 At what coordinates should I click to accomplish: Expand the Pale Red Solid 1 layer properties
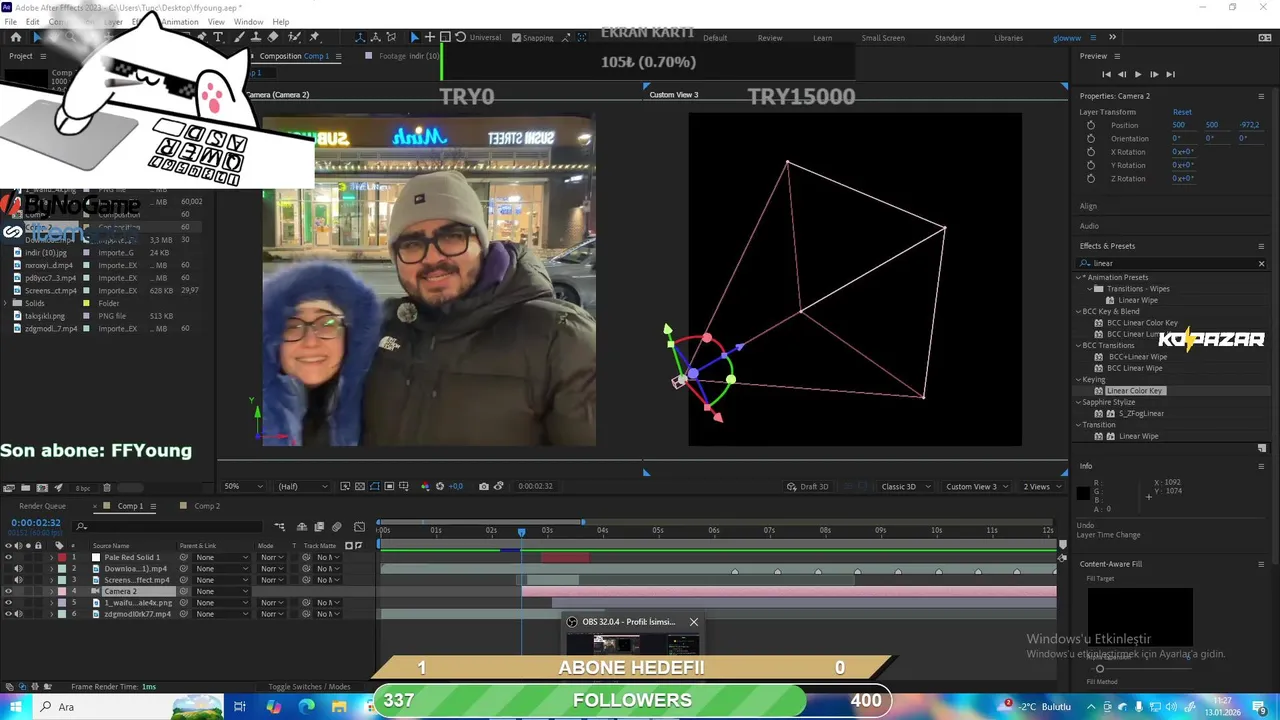pos(52,557)
